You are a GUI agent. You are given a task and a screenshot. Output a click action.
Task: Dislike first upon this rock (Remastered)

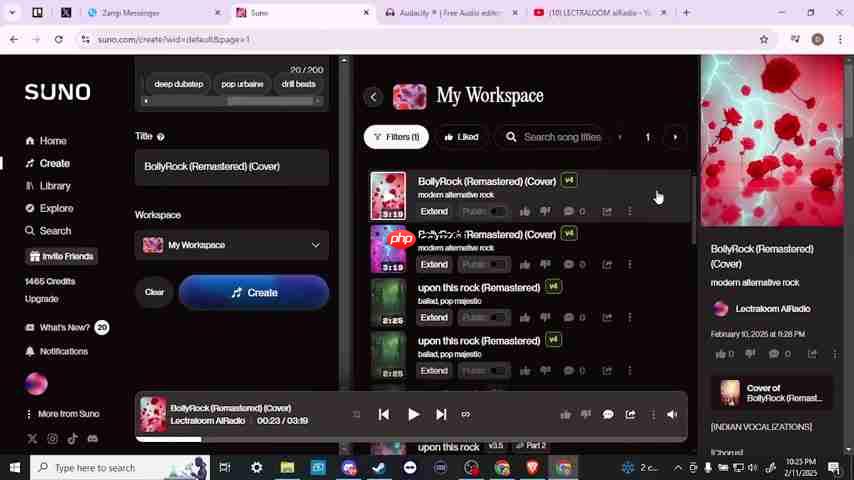click(545, 318)
